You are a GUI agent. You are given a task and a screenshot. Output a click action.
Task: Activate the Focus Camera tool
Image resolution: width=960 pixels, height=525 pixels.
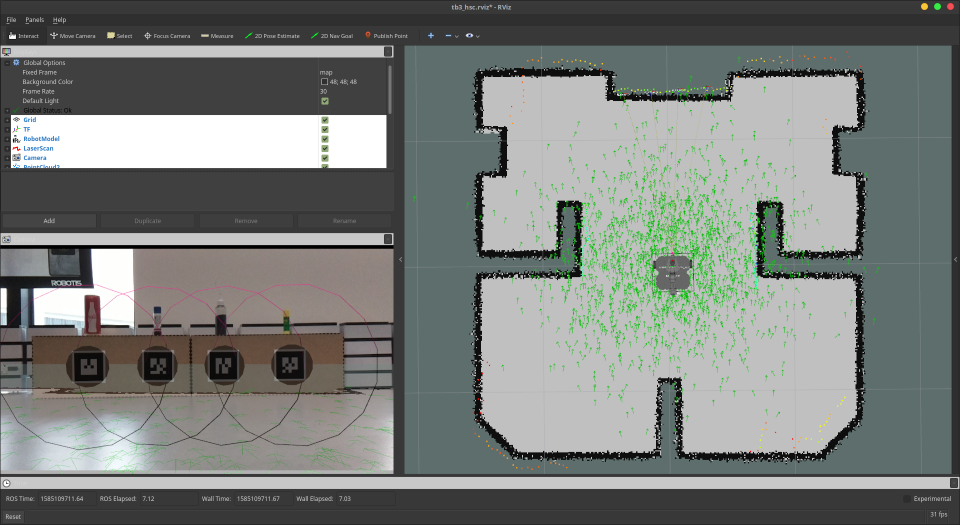pos(167,36)
